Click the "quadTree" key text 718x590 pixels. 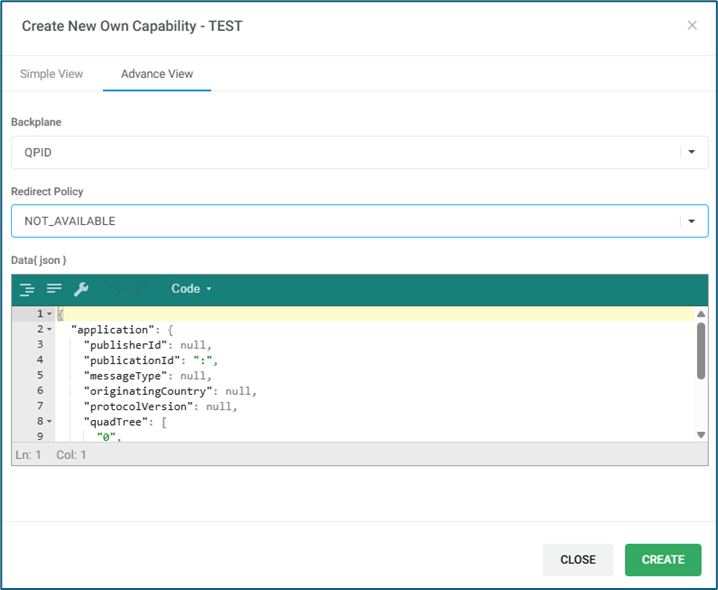coord(116,422)
